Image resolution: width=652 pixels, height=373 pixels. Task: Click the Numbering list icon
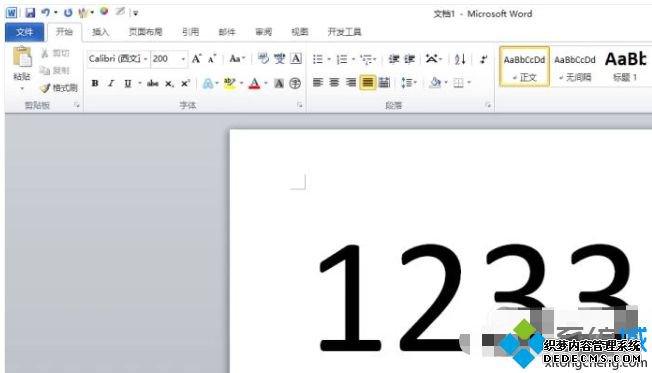pos(342,59)
